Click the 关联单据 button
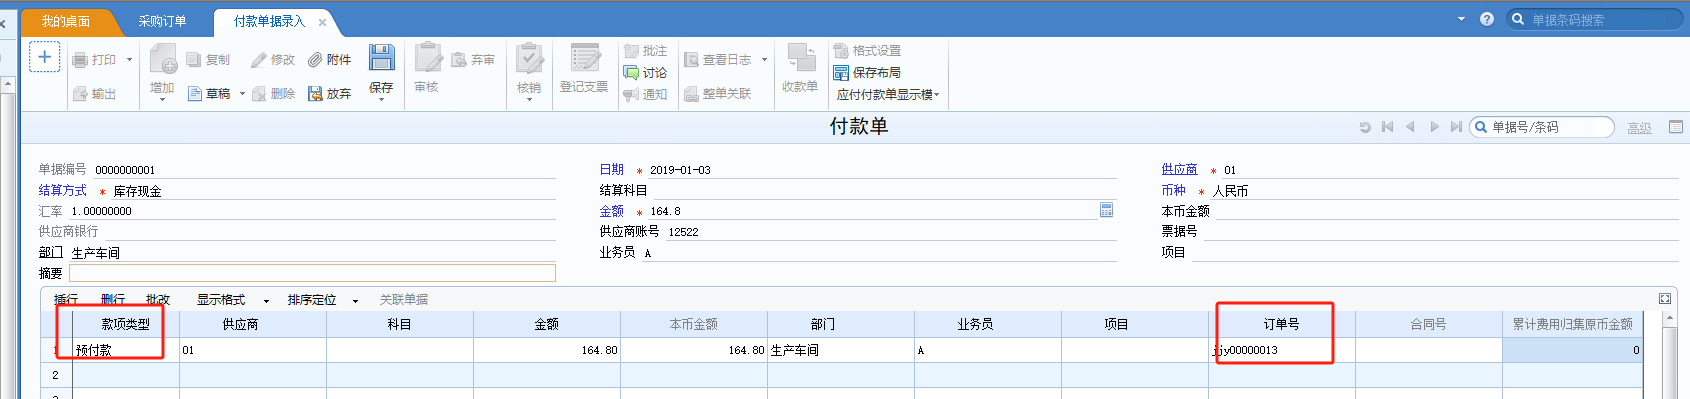 click(x=404, y=300)
